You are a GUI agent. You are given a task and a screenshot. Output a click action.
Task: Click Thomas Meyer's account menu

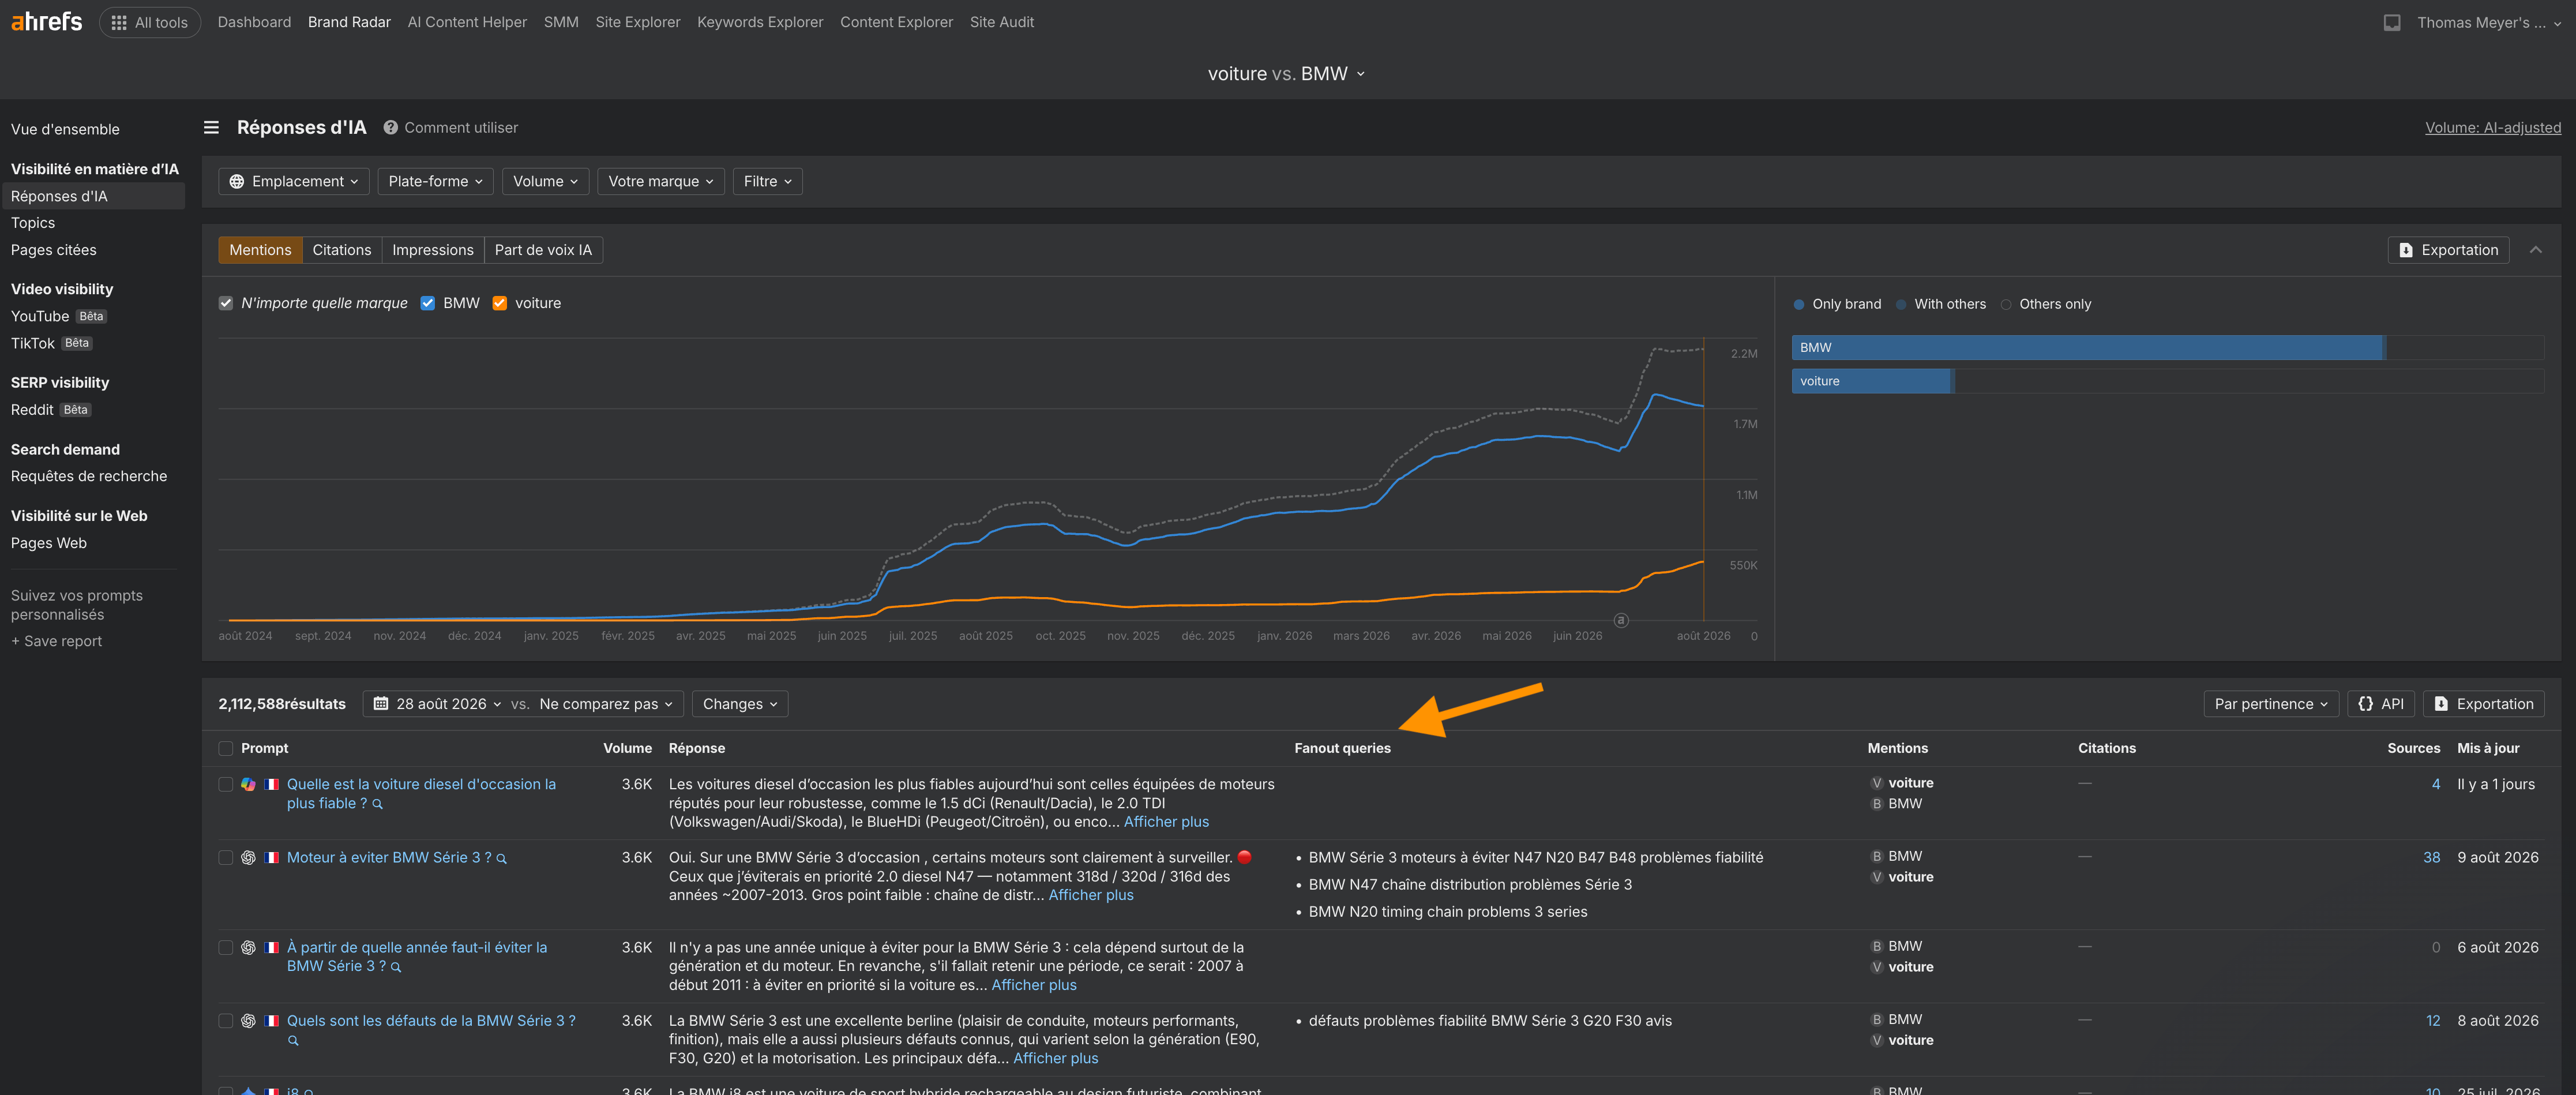point(2489,22)
